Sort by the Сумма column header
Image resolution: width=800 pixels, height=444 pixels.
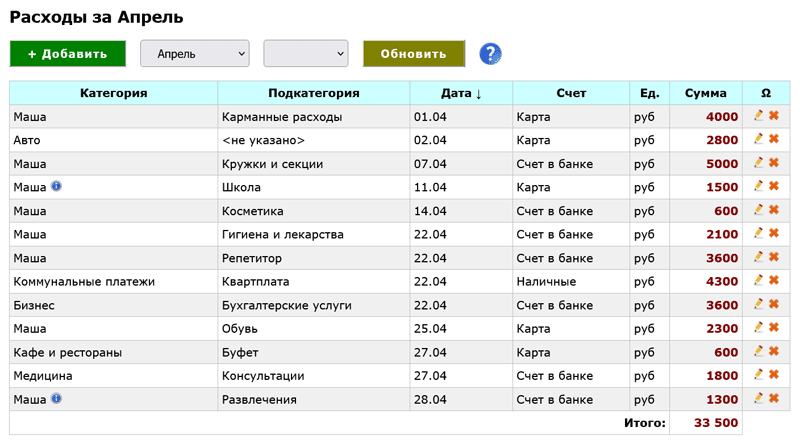coord(705,93)
